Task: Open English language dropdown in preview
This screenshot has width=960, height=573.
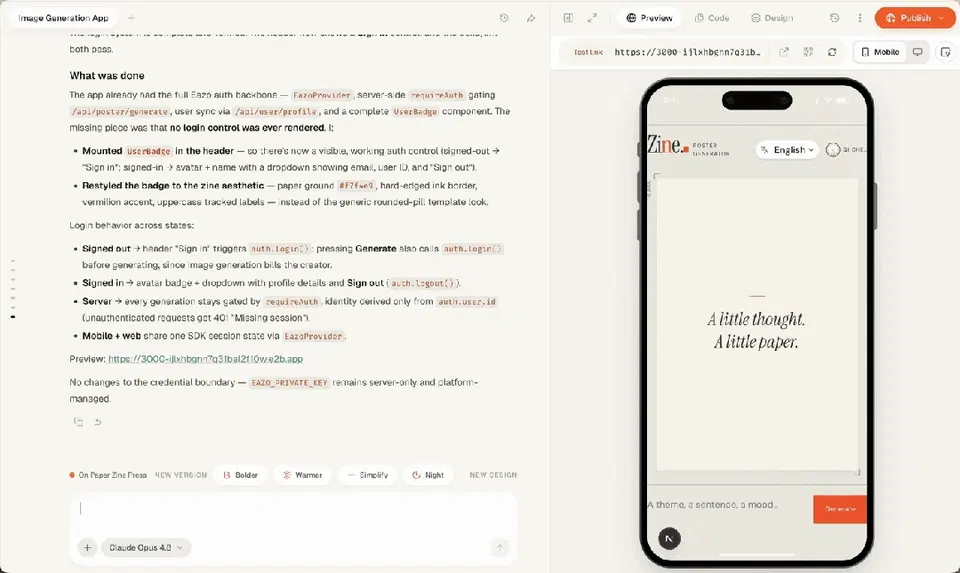Action: (x=787, y=149)
